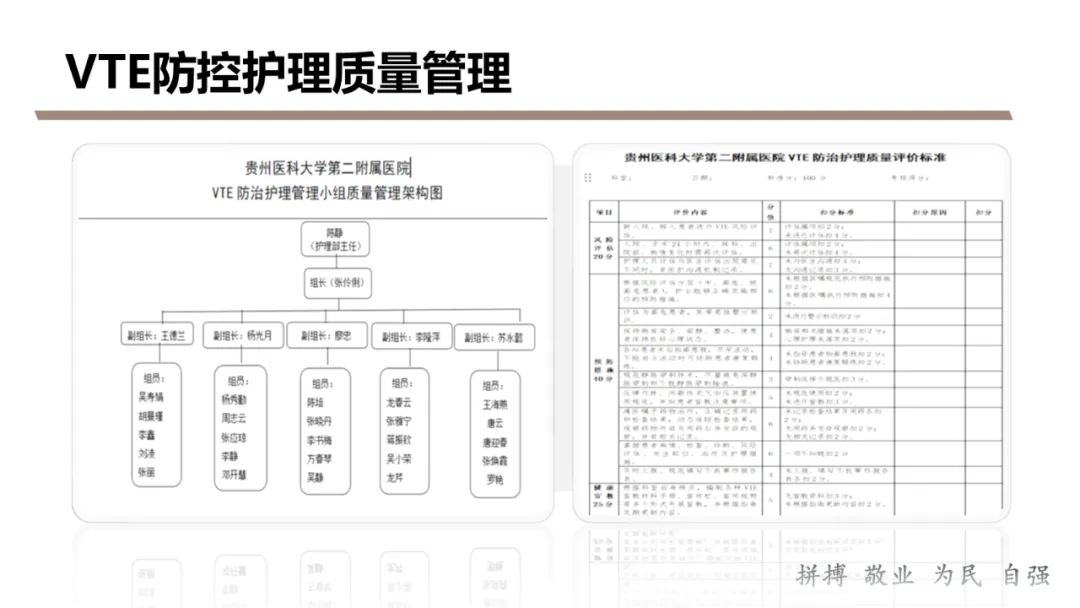Click member name 唐云
Viewport: 1080px width, 608px height.
495,423
